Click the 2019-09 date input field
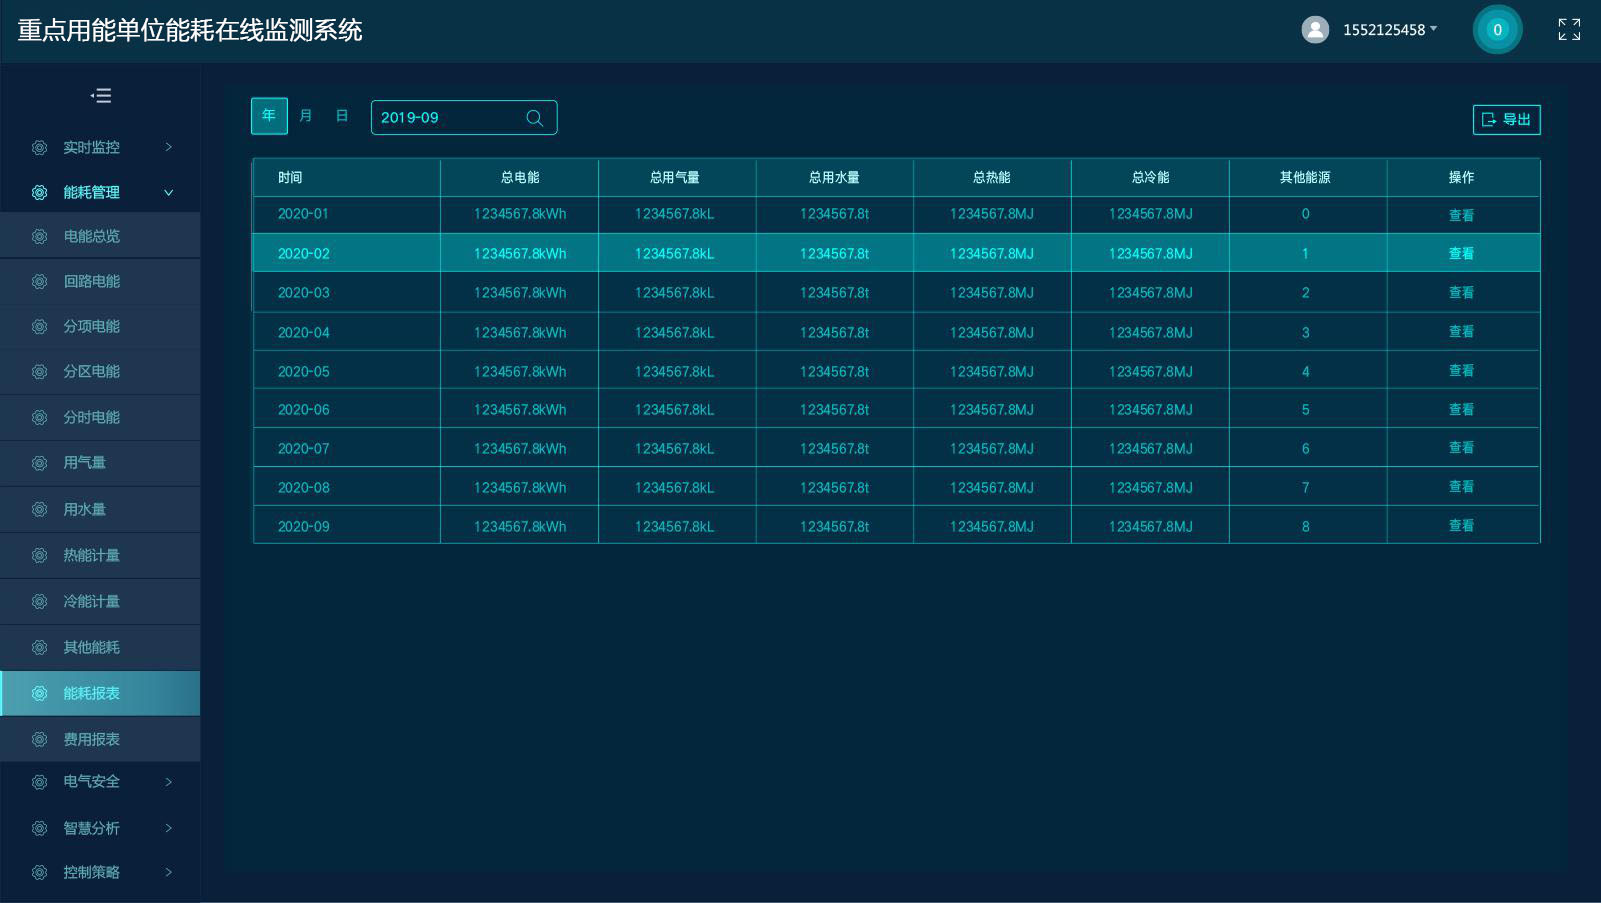The image size is (1601, 903). [x=445, y=118]
